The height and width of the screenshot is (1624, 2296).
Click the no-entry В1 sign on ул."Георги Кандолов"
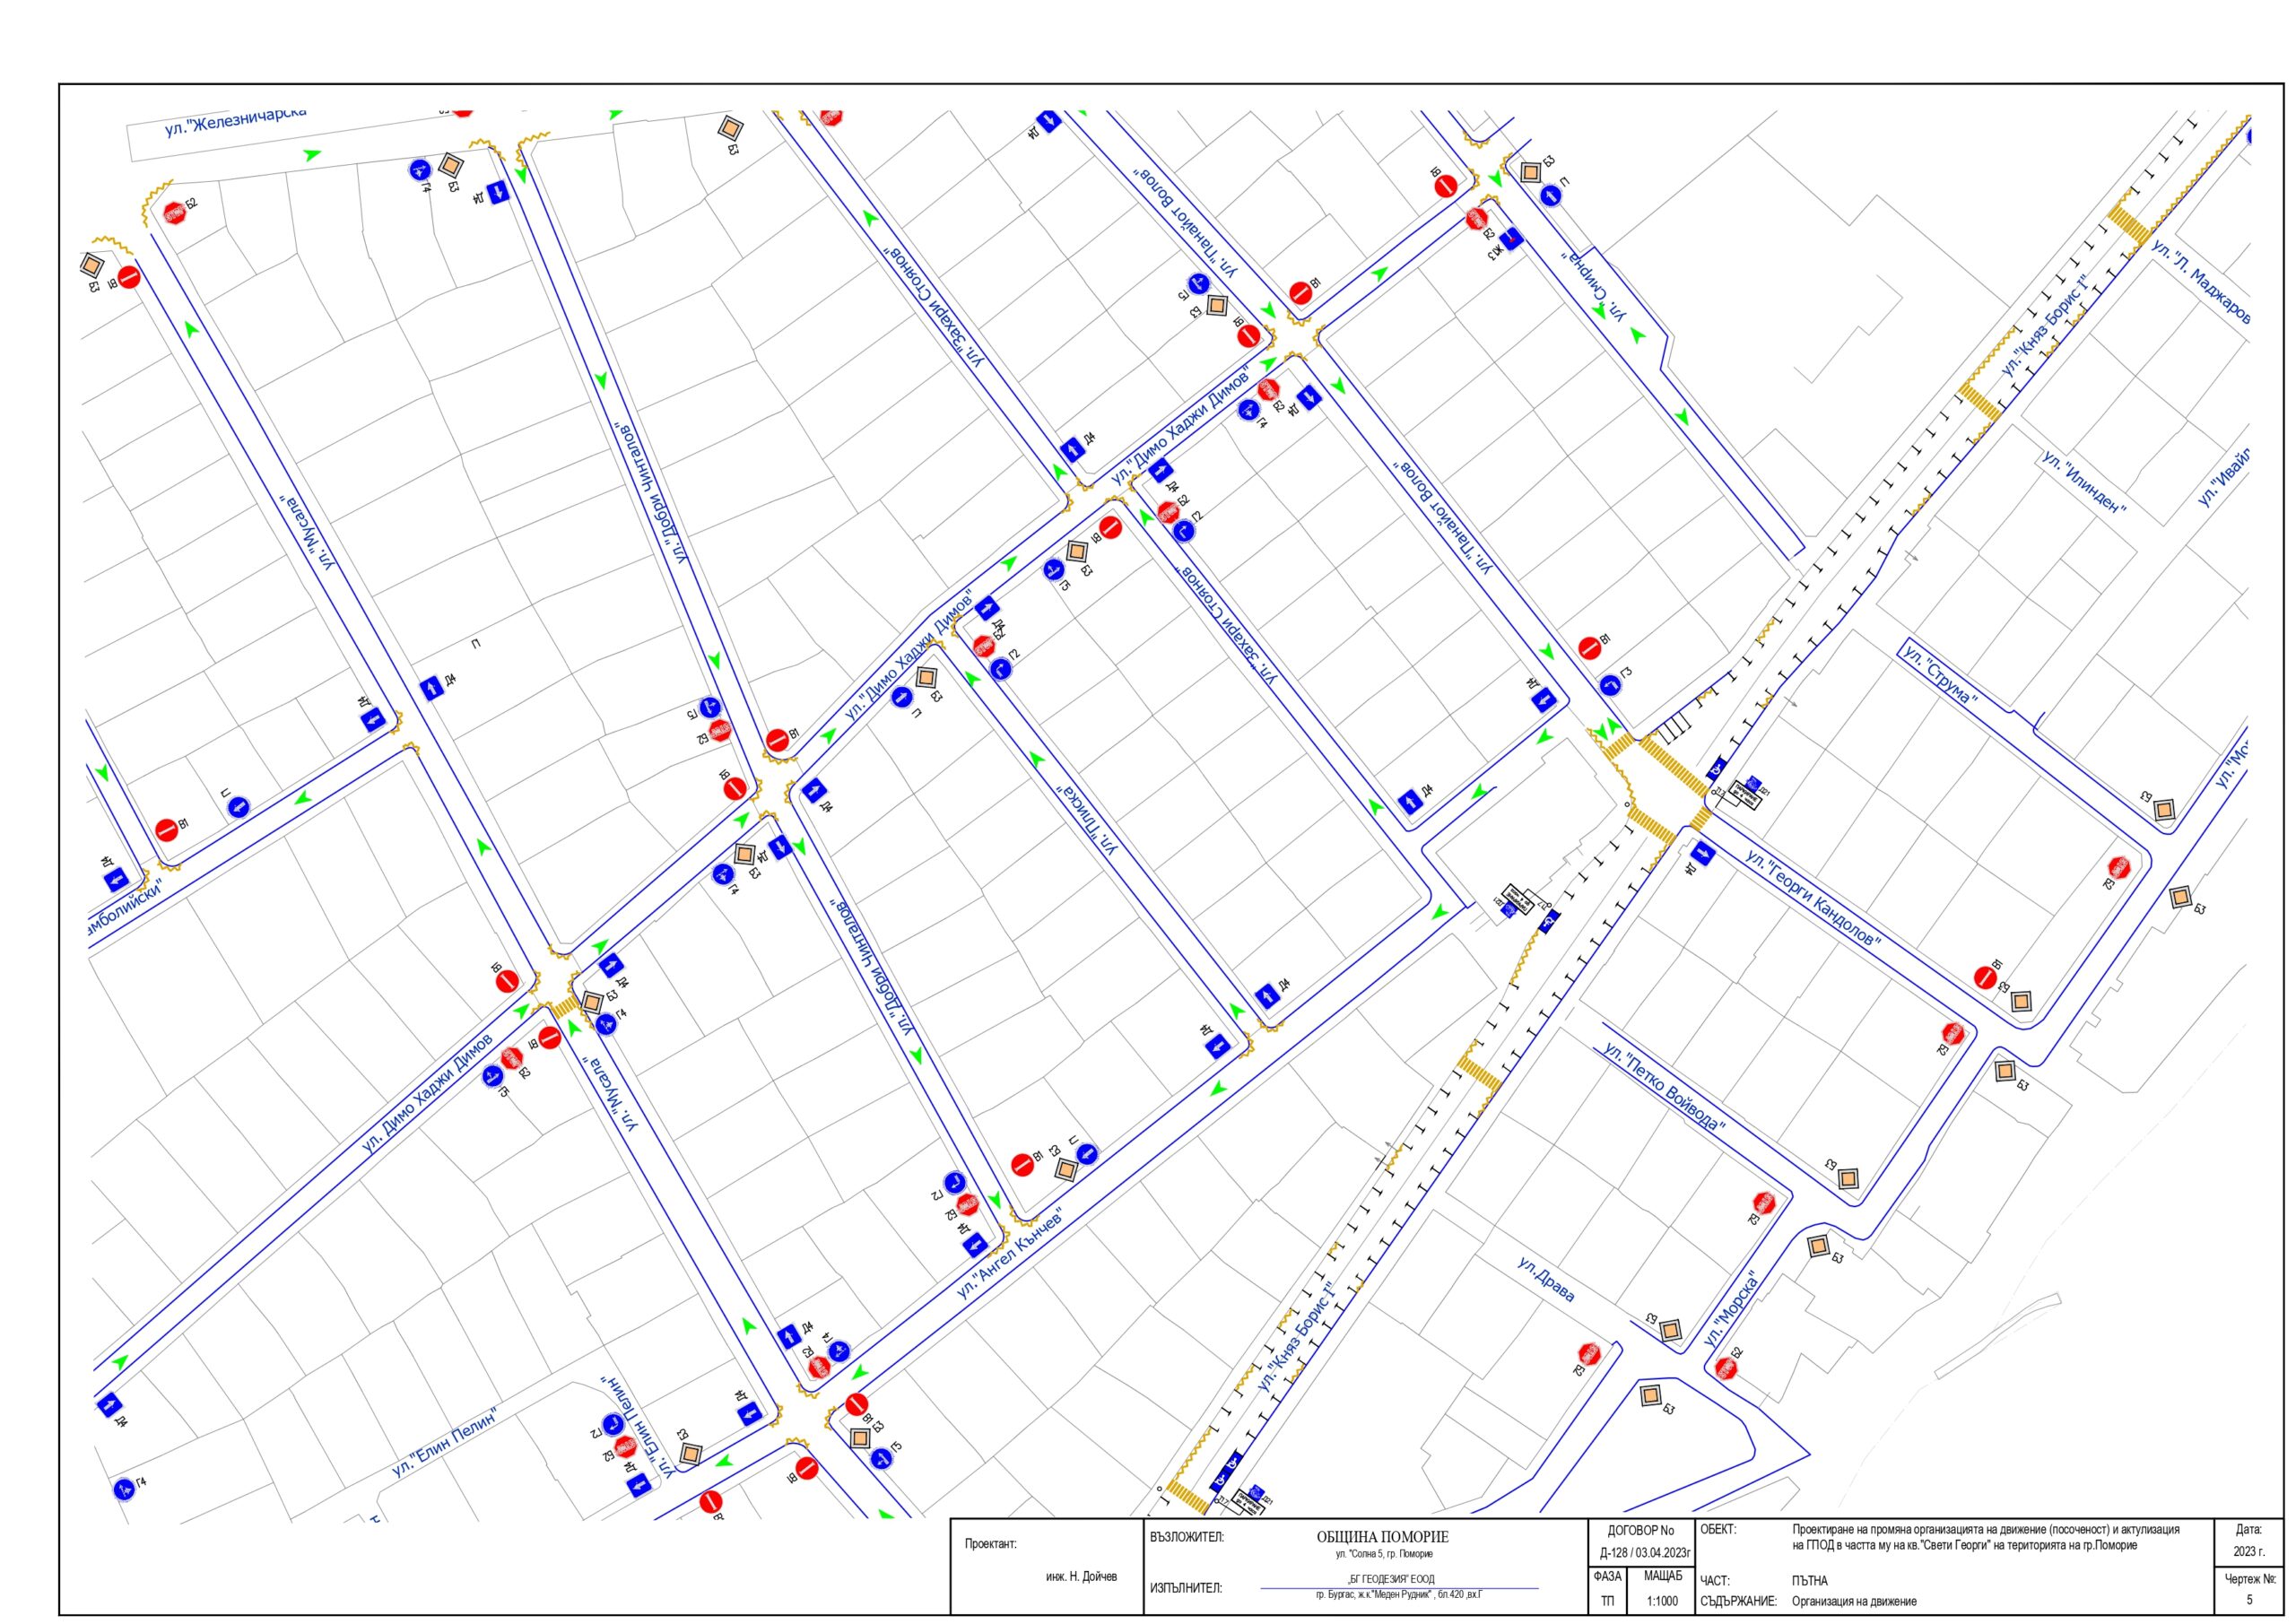click(1985, 977)
